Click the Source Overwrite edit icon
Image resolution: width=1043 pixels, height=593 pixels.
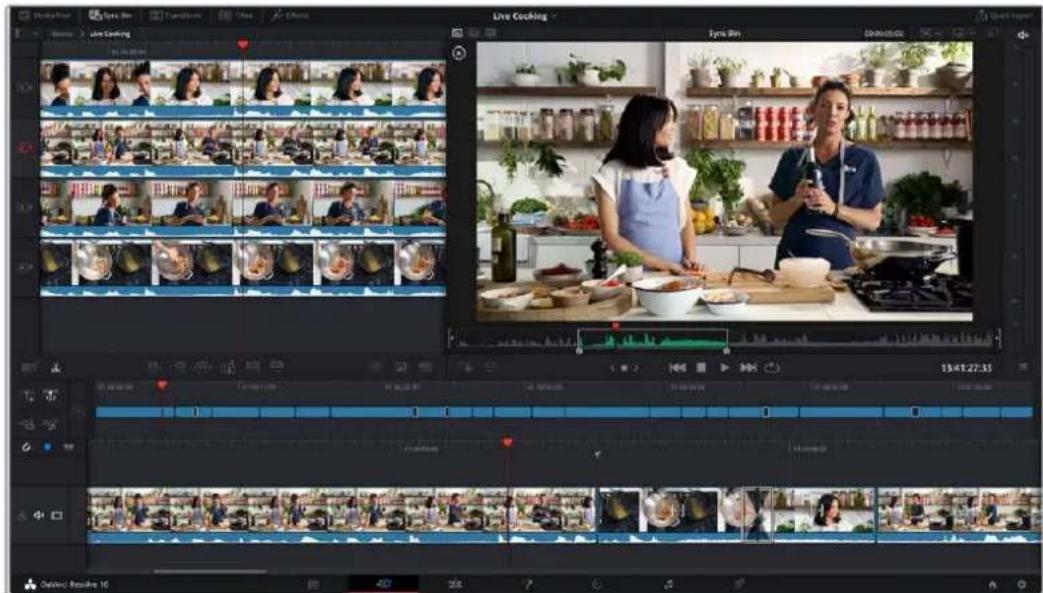[277, 366]
